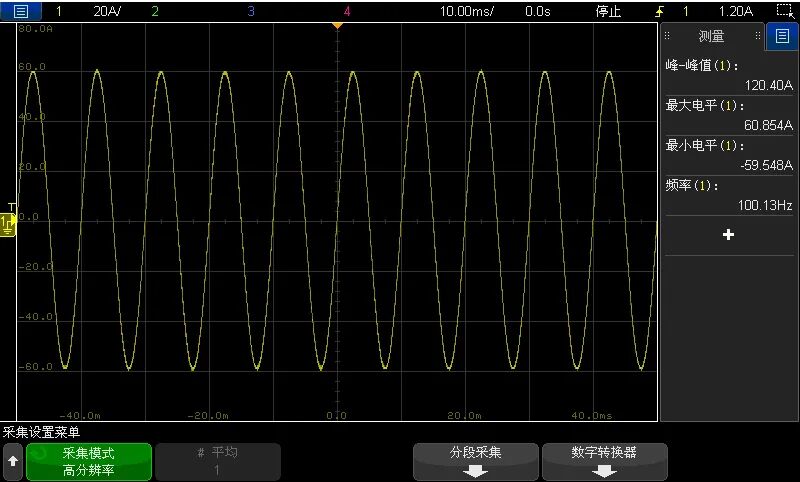
Task: Click the 停止 run status label
Action: [x=608, y=12]
